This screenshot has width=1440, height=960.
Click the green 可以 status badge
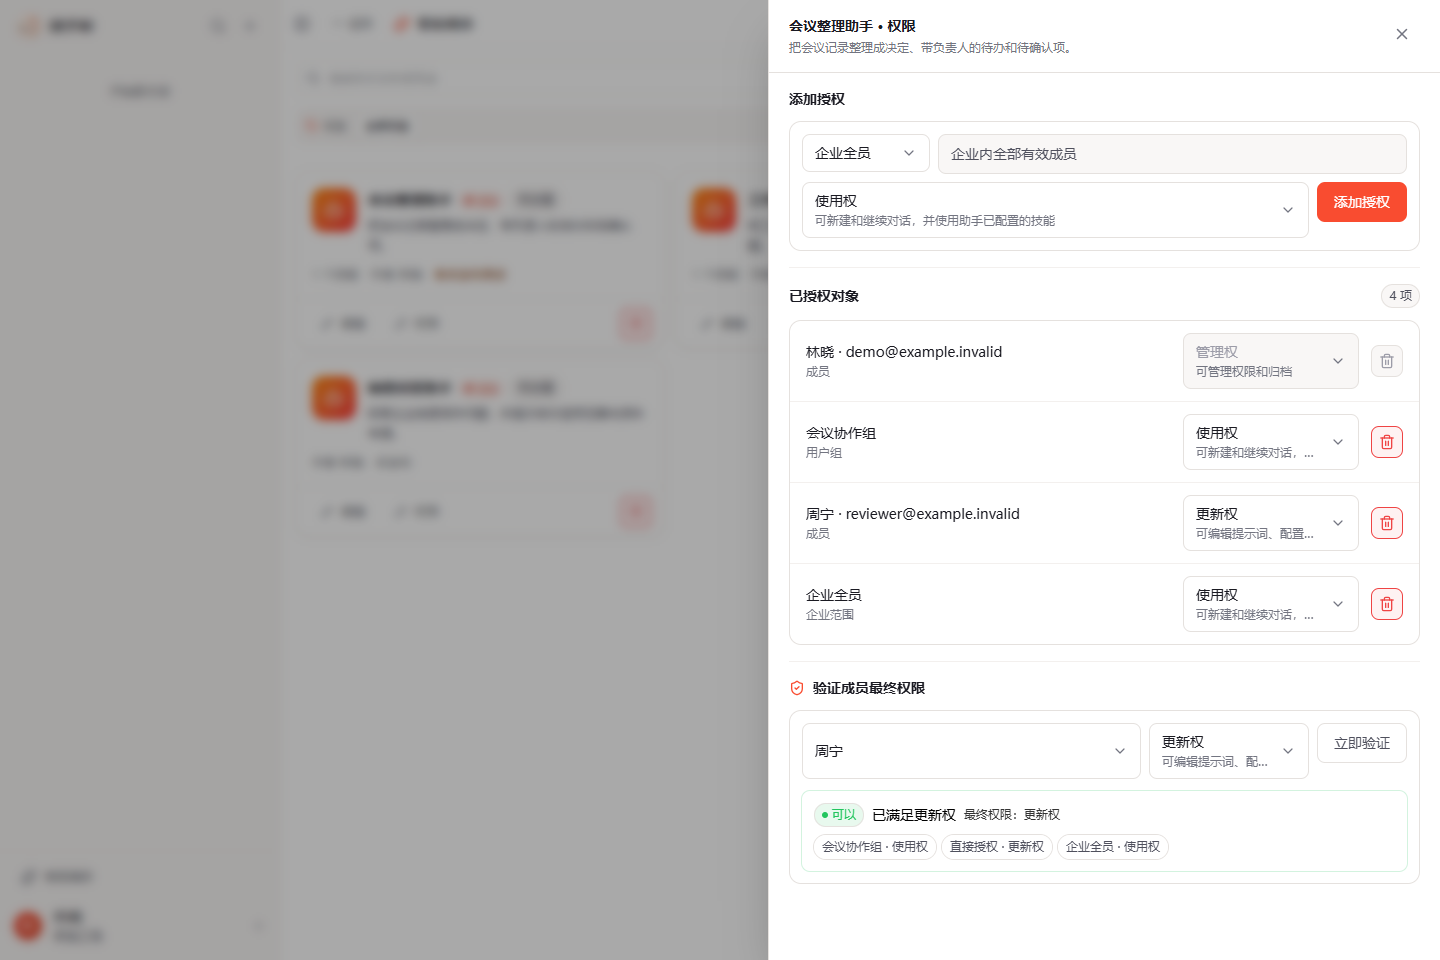pos(839,815)
